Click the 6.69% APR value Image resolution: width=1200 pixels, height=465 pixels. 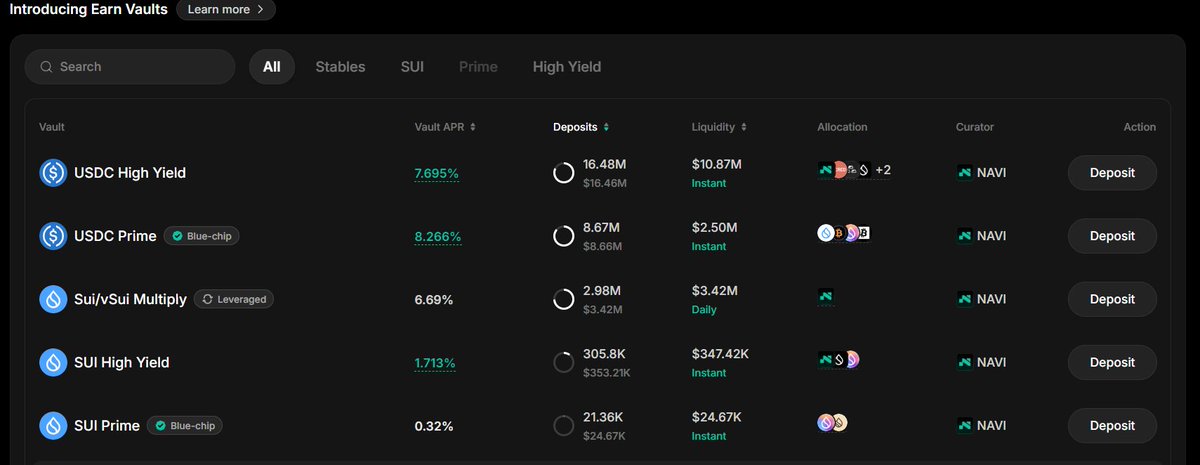tap(434, 299)
